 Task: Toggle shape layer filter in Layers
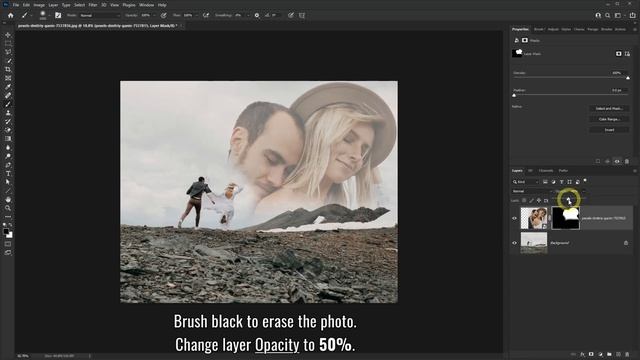[569, 182]
